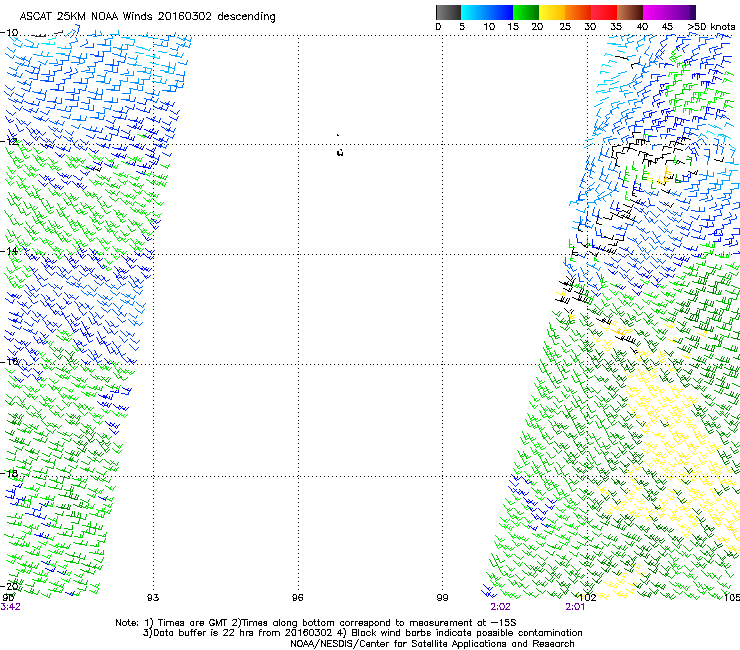Viewport: 740px width, 650px height.
Task: Click the 'Data buffer is 22 hrs' note
Action: pos(362,633)
